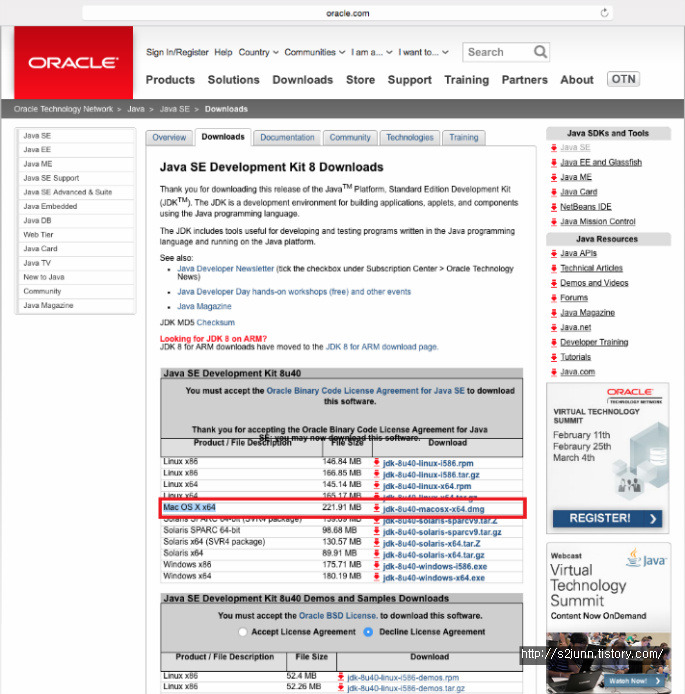
Task: Click red arrow icon next to Developer Training
Action: (x=554, y=343)
